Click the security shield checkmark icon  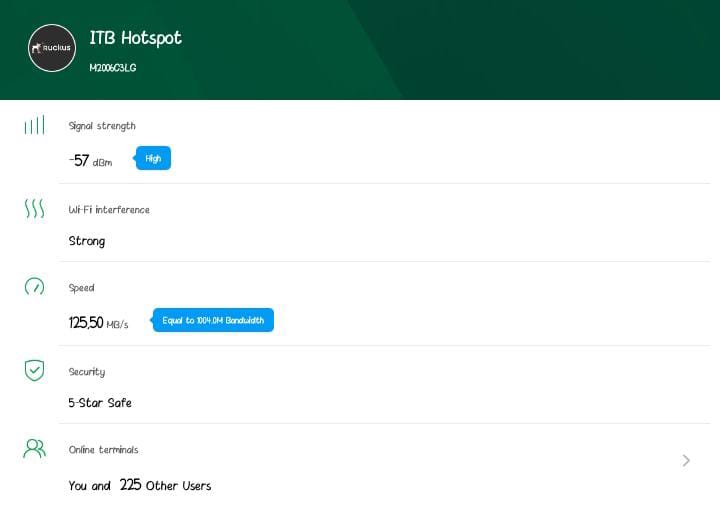pyautogui.click(x=34, y=370)
